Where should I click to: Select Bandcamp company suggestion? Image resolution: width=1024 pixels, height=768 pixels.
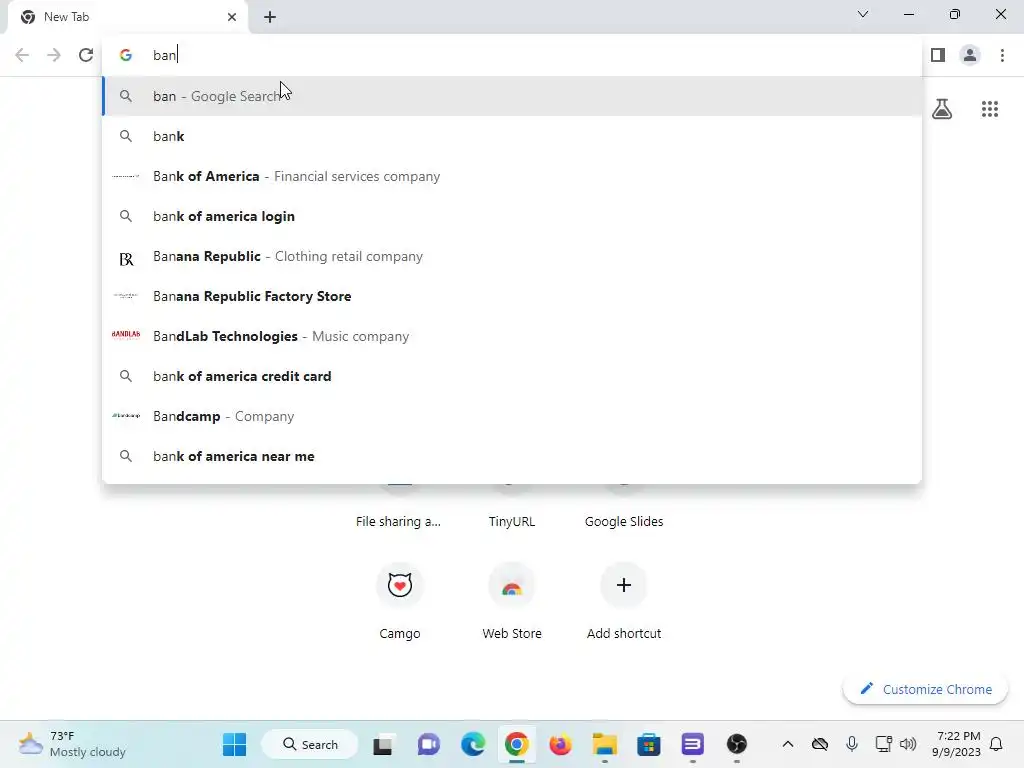512,416
